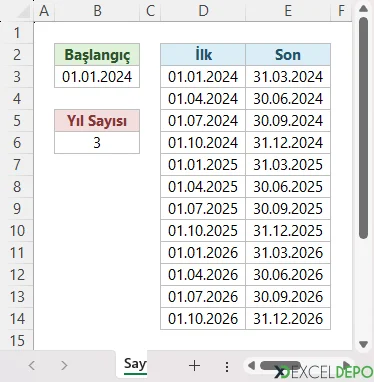Select column B header
This screenshot has height=382, width=374.
tap(97, 11)
